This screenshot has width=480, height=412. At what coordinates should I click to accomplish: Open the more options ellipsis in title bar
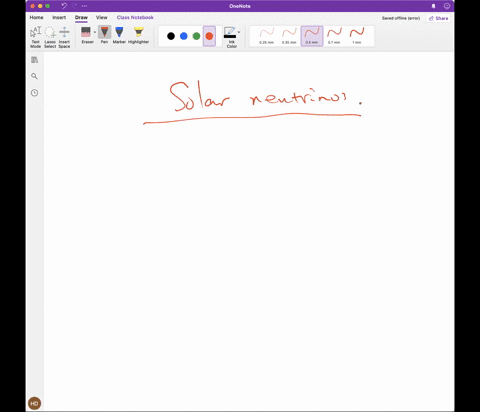point(84,6)
